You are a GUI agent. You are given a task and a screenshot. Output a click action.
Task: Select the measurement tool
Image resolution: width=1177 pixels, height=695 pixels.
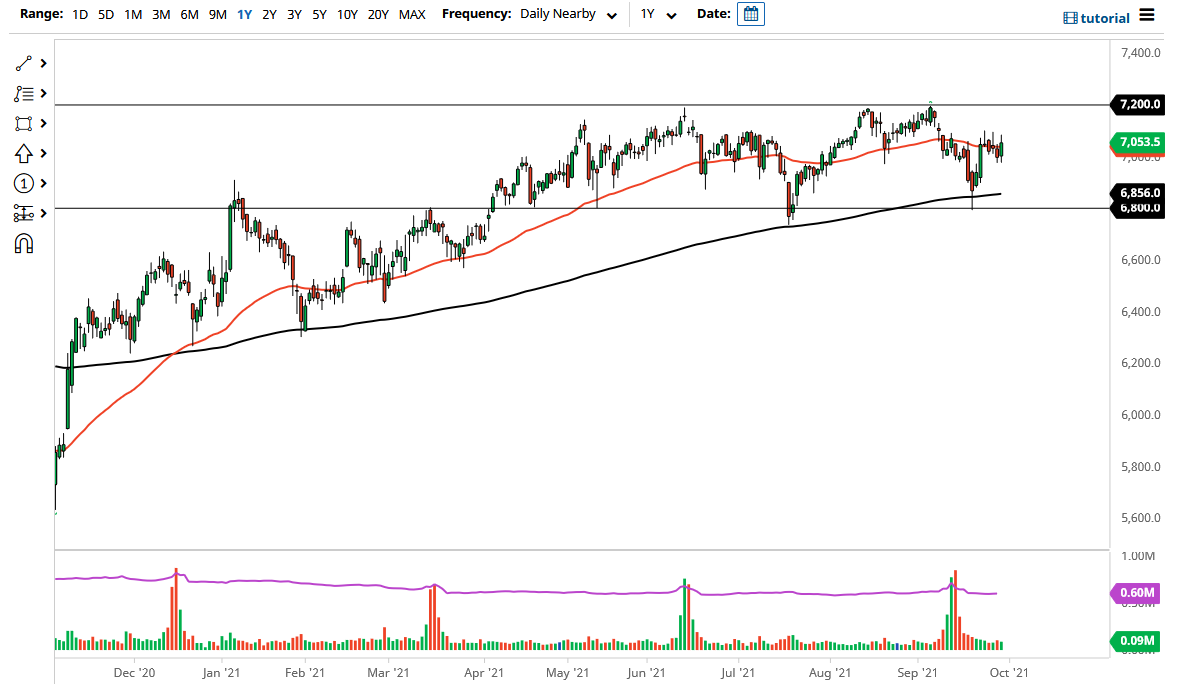[24, 213]
